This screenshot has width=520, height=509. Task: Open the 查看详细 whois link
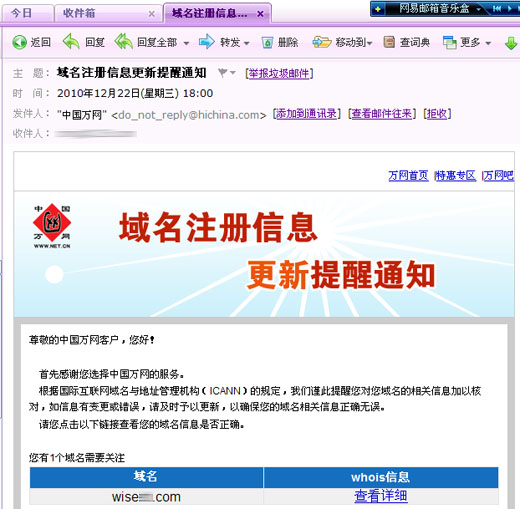click(381, 496)
